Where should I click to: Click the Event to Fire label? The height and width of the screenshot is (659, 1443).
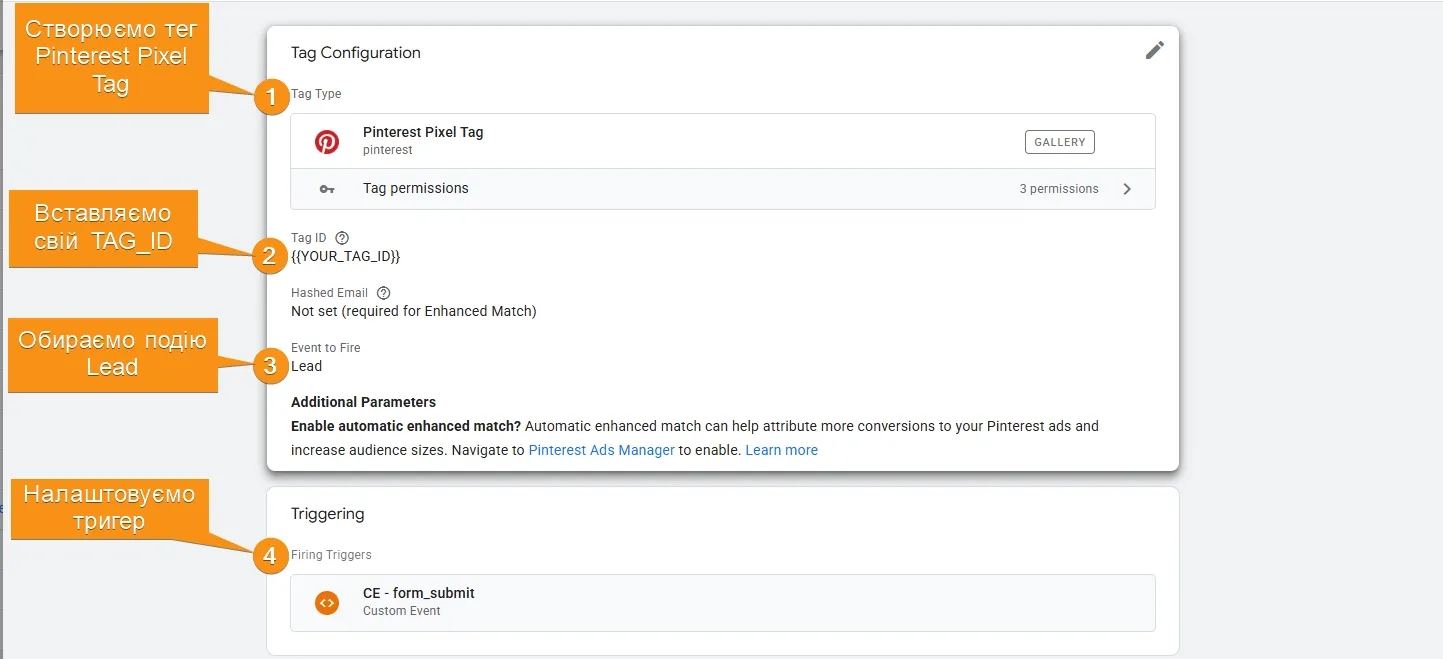[326, 348]
